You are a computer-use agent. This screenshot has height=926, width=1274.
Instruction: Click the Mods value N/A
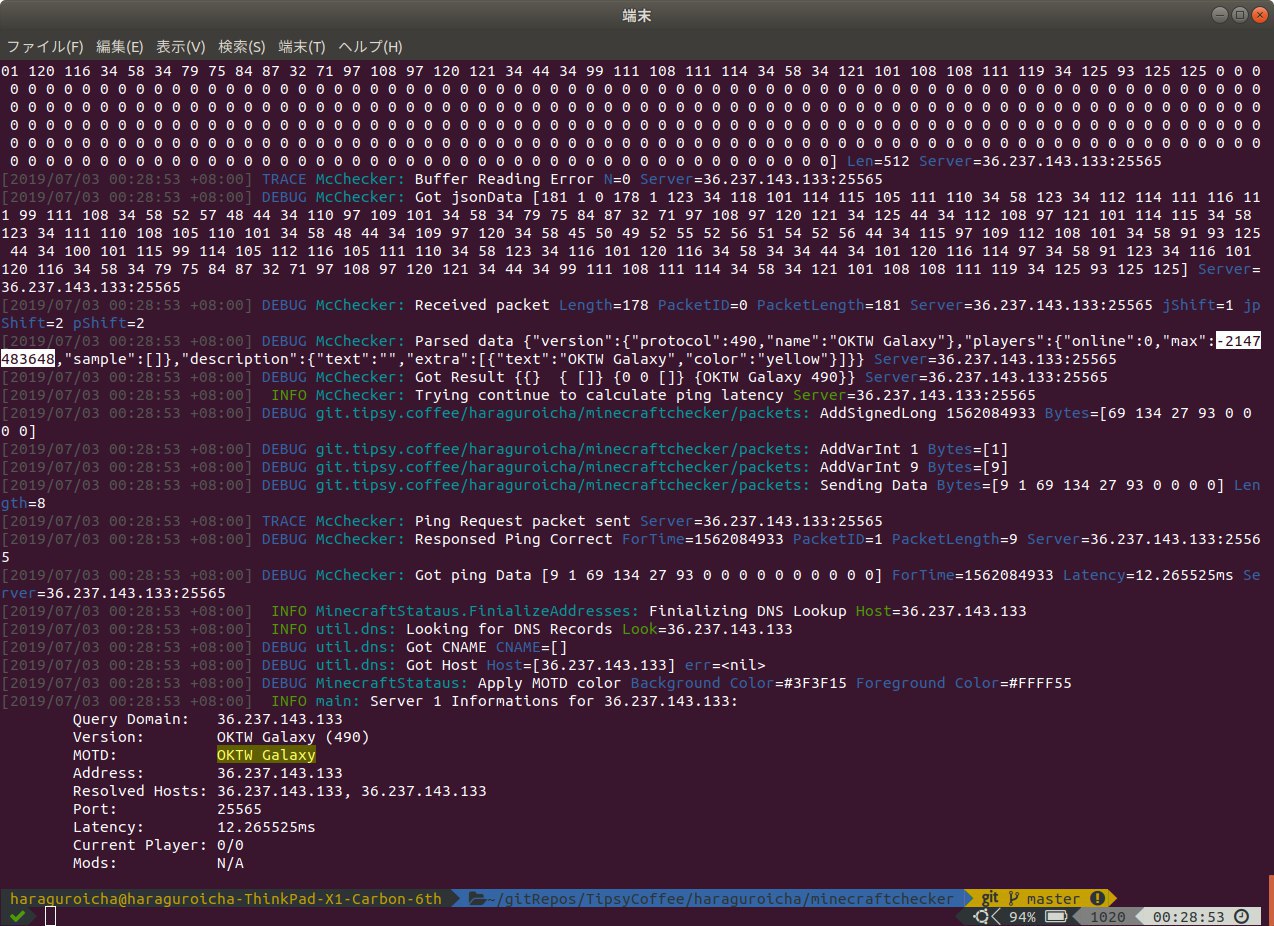230,863
